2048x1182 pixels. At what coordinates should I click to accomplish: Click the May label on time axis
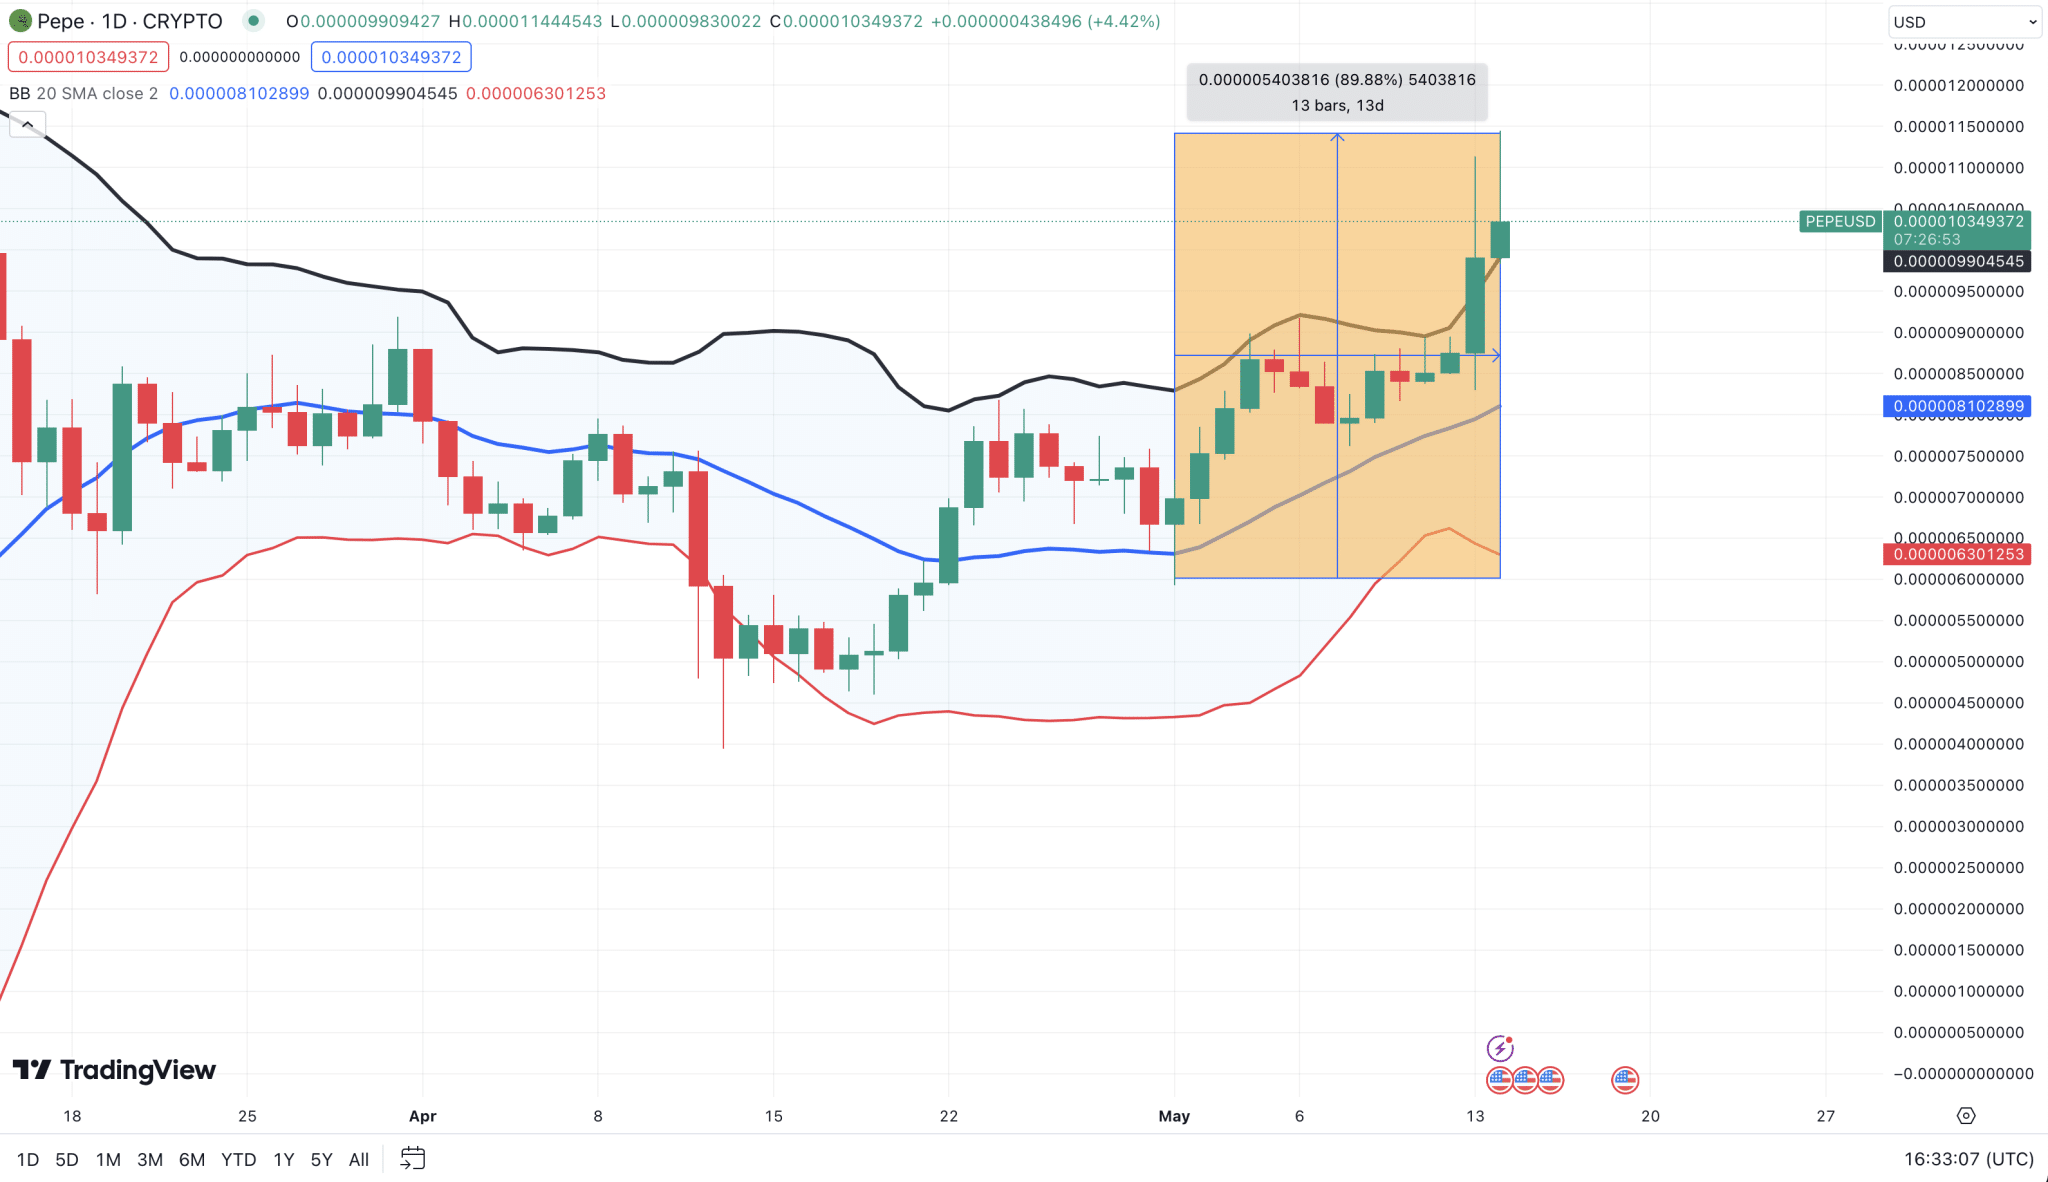coord(1174,1116)
